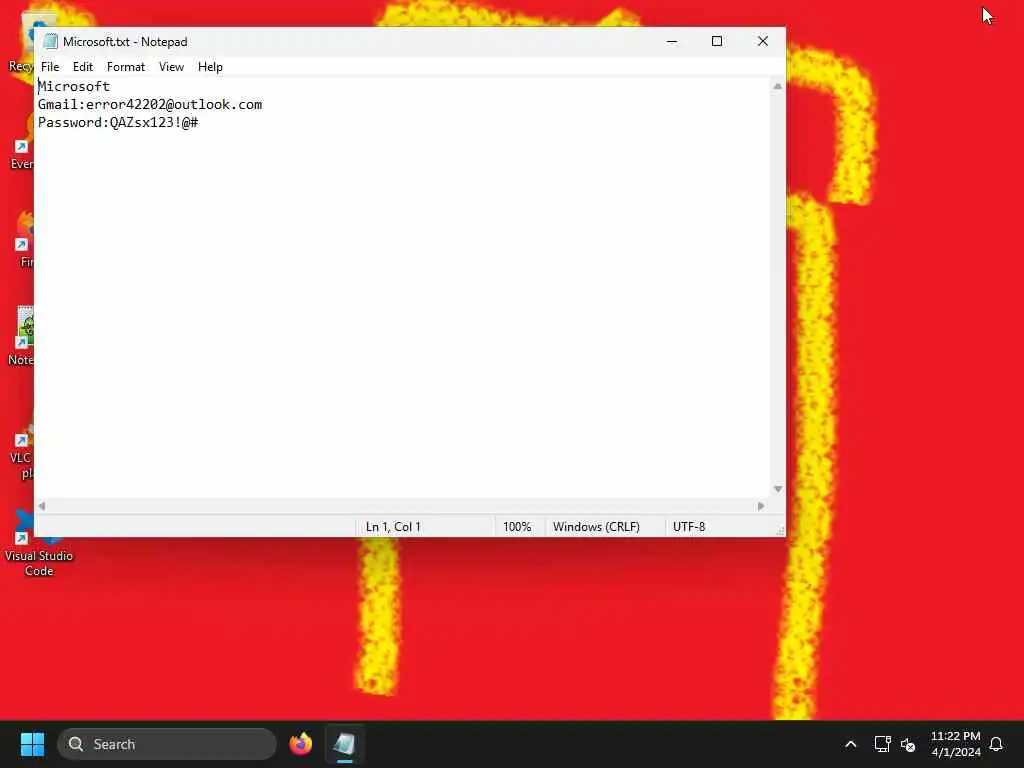Click the horizontal scrollbar left arrow
The width and height of the screenshot is (1024, 768).
[x=42, y=506]
